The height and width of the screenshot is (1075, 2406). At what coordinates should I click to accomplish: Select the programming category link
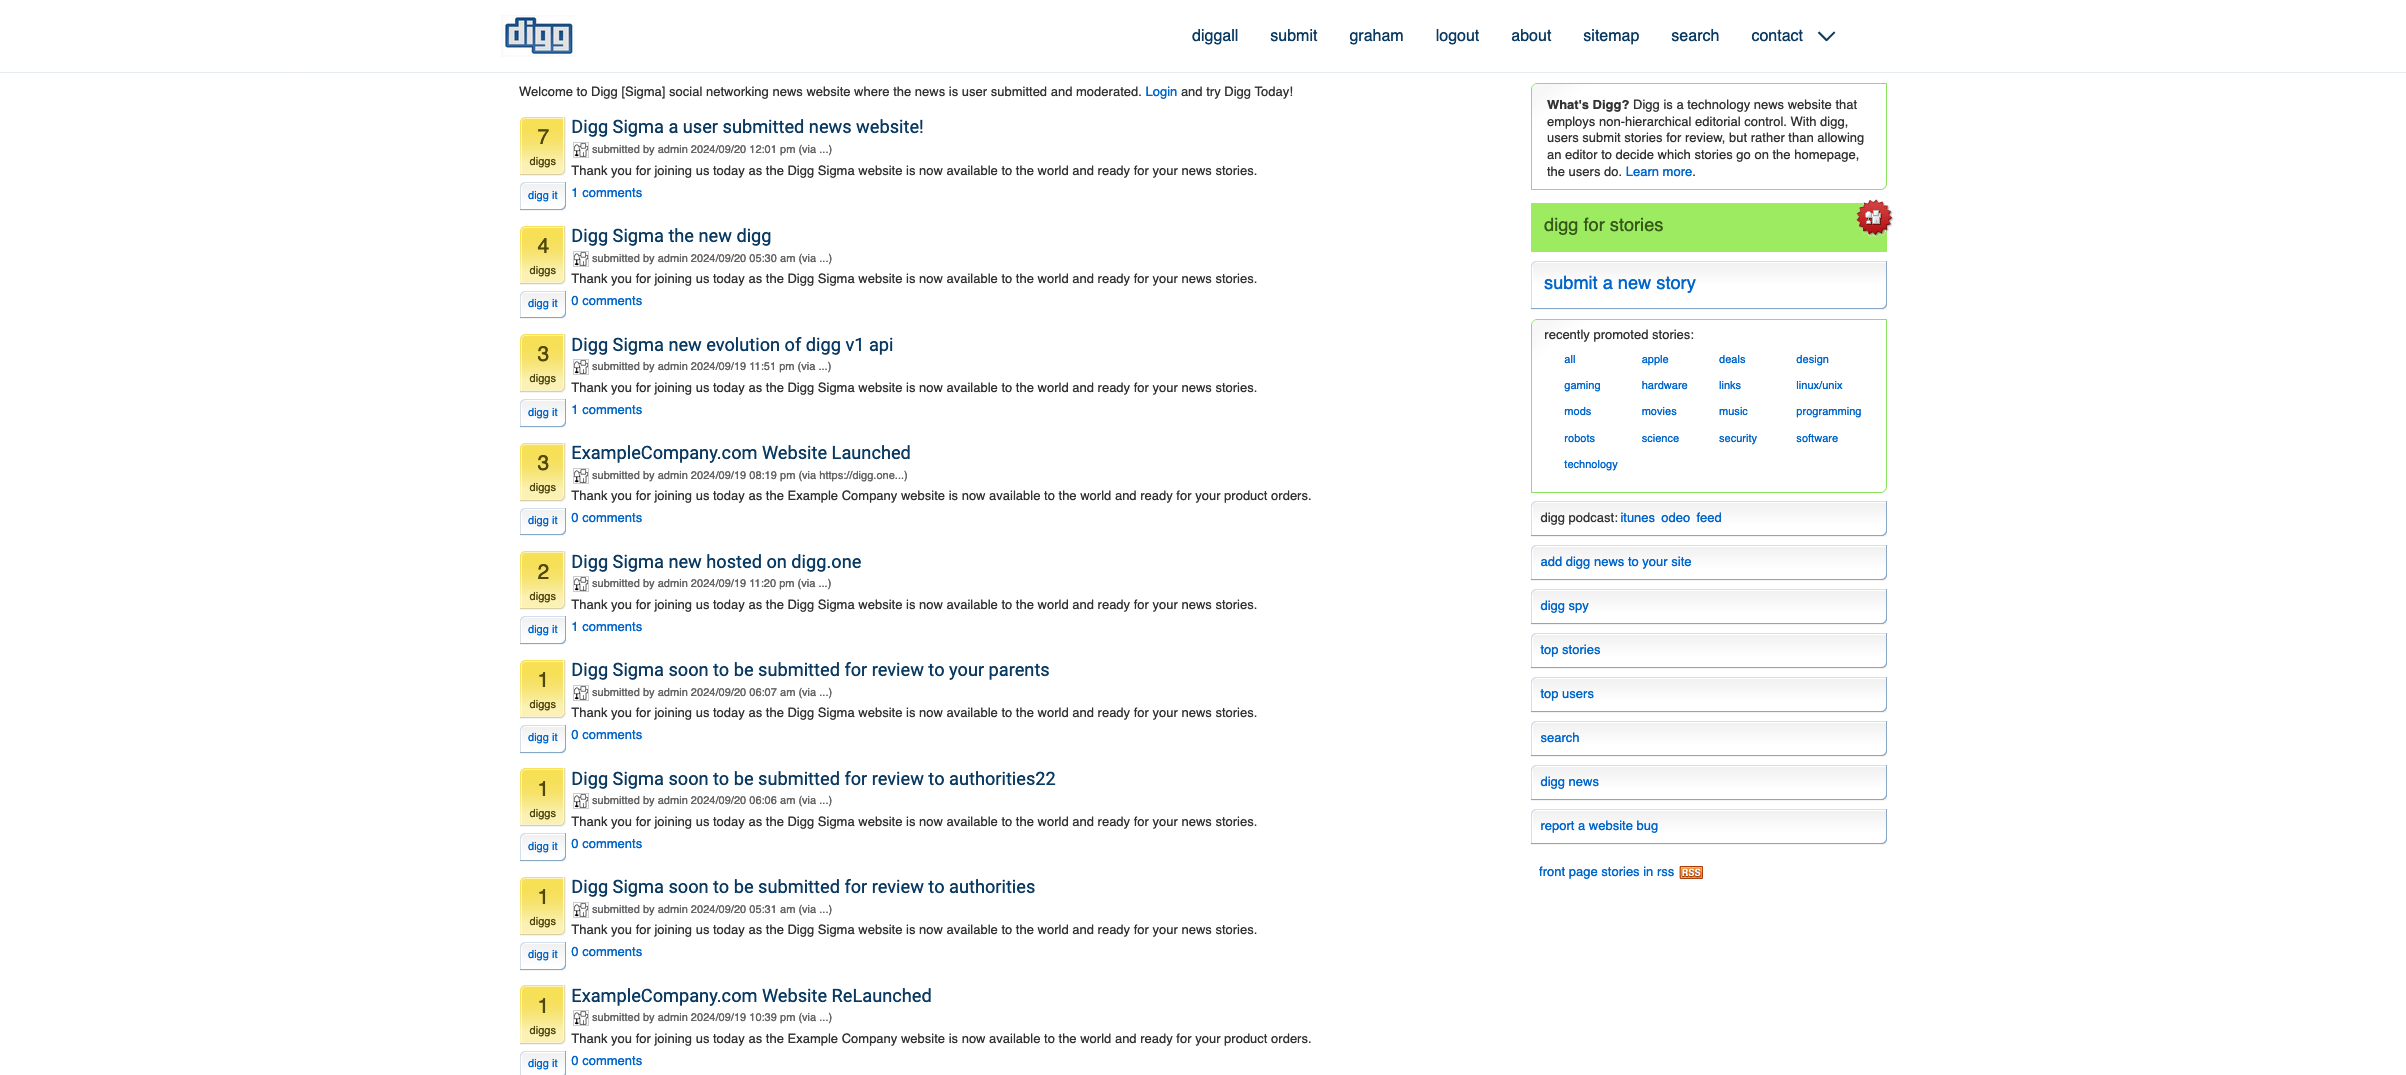1828,411
